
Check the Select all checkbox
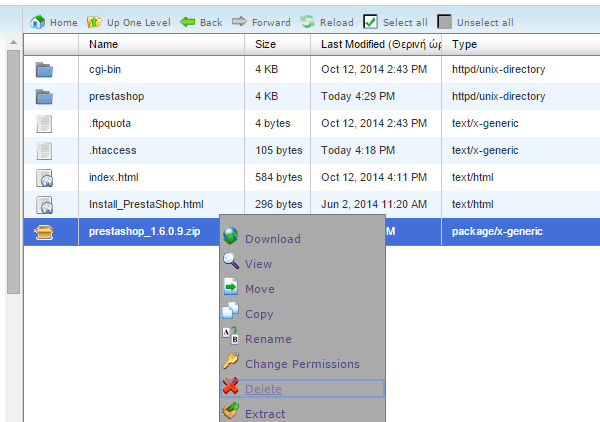371,22
